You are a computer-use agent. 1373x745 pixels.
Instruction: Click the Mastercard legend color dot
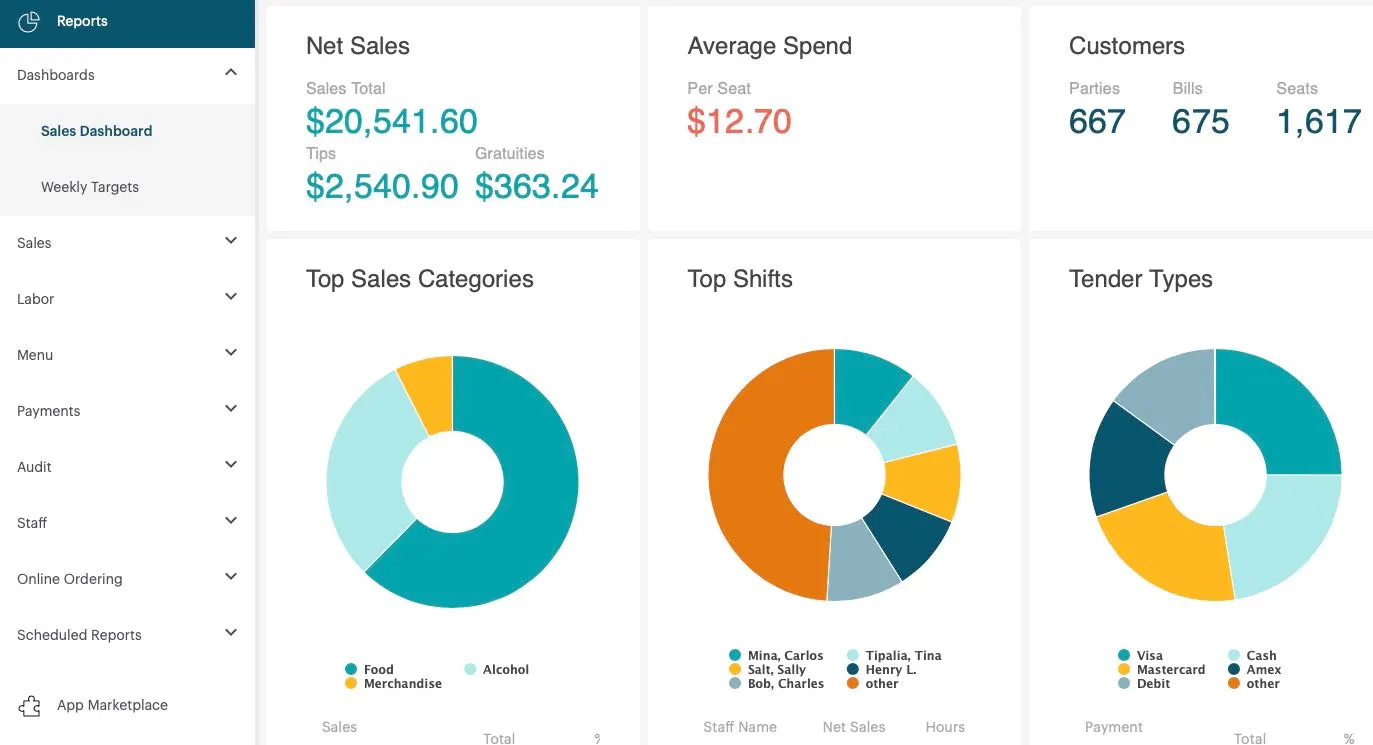pos(1124,669)
